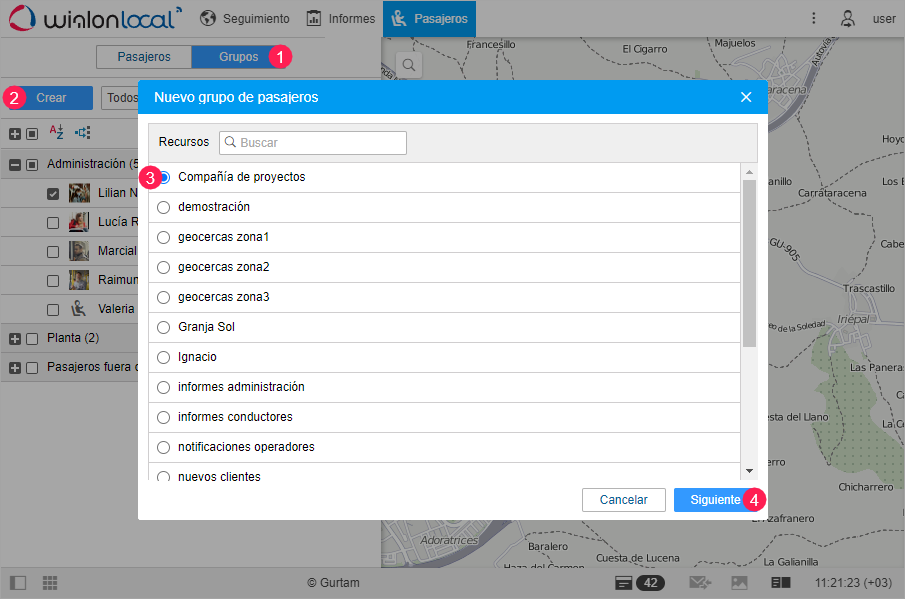This screenshot has width=905, height=599.
Task: Click the clock time 11:21:23 (+03)
Action: coord(853,583)
